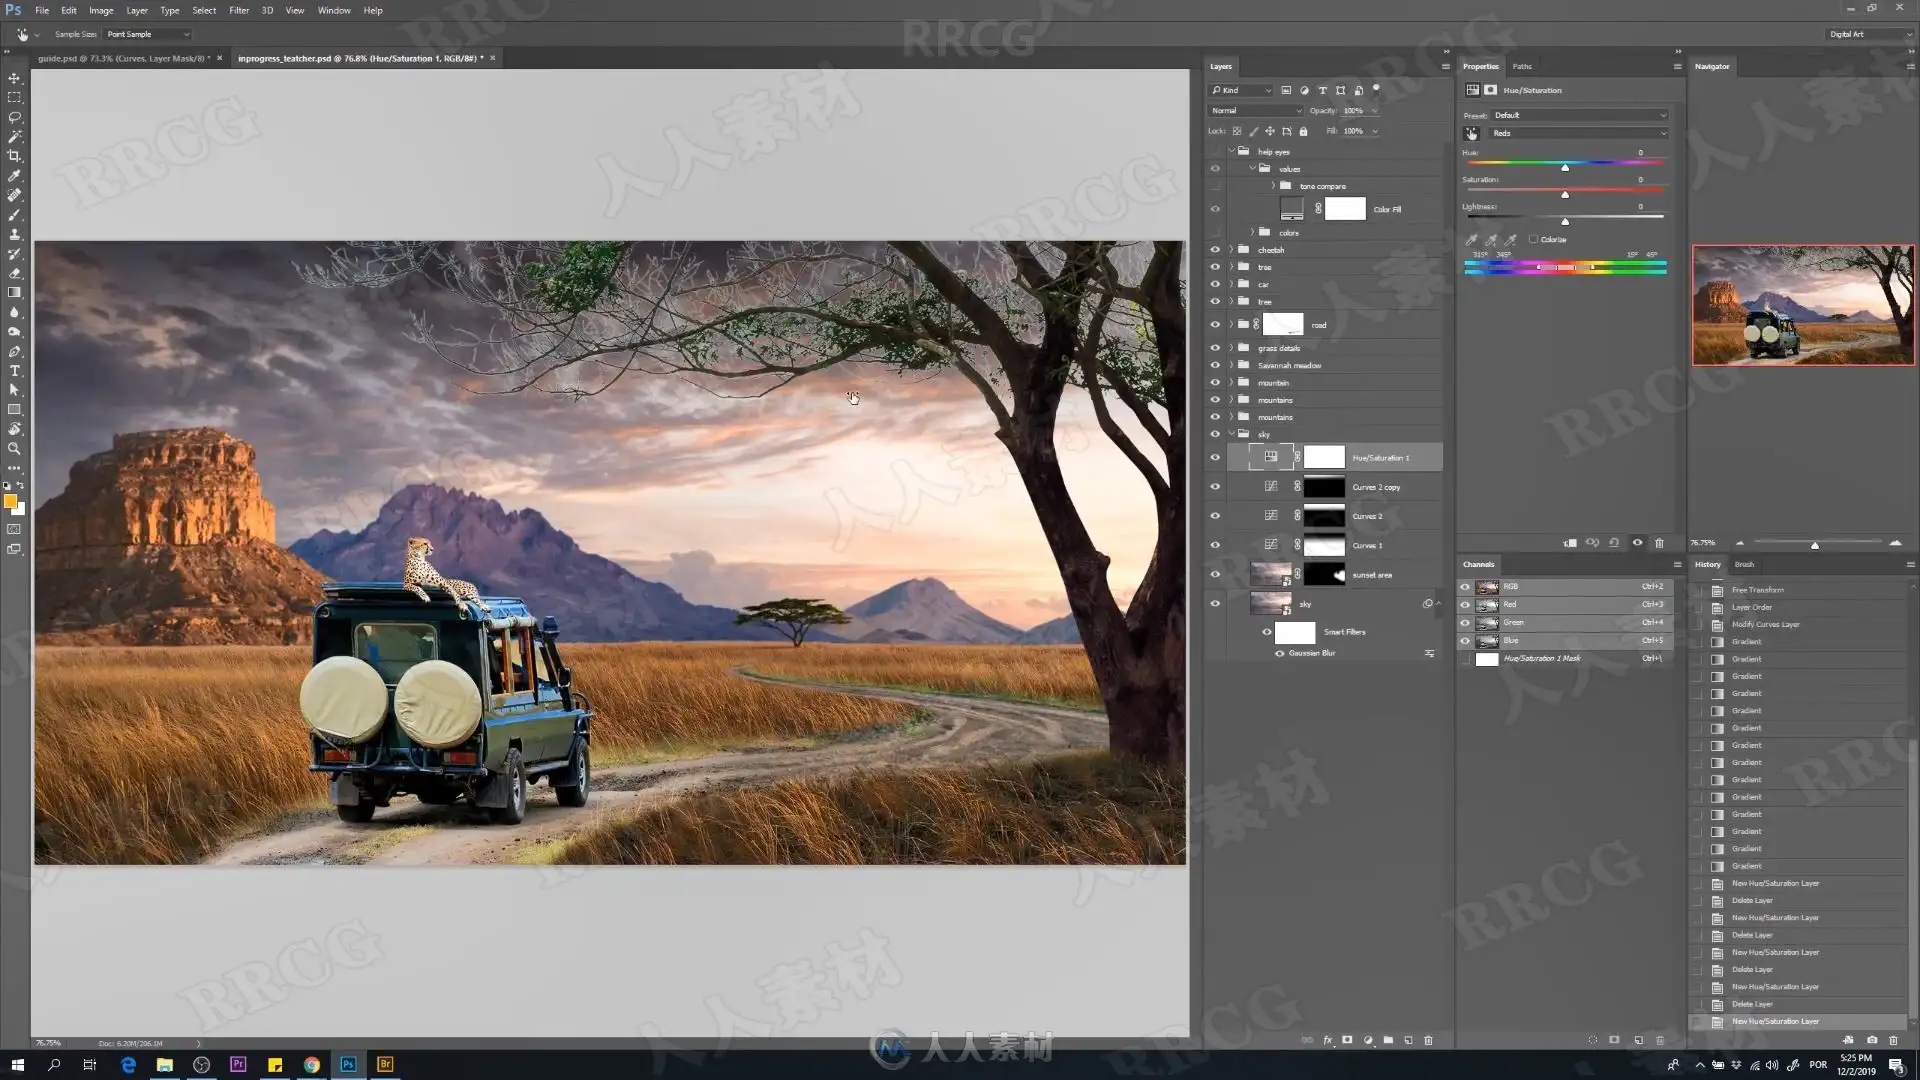Toggle visibility of Curves 2 copy layer
Screen dimensions: 1920x1080
1215,487
